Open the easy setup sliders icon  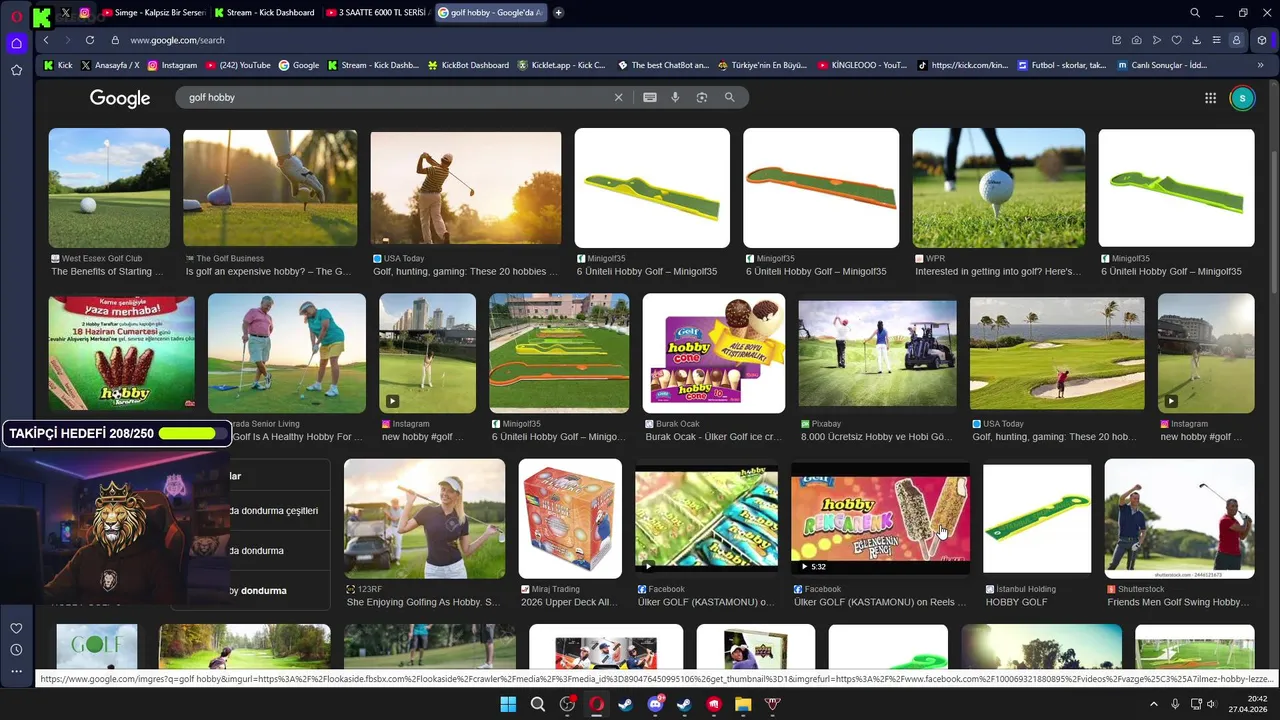[x=1216, y=40]
